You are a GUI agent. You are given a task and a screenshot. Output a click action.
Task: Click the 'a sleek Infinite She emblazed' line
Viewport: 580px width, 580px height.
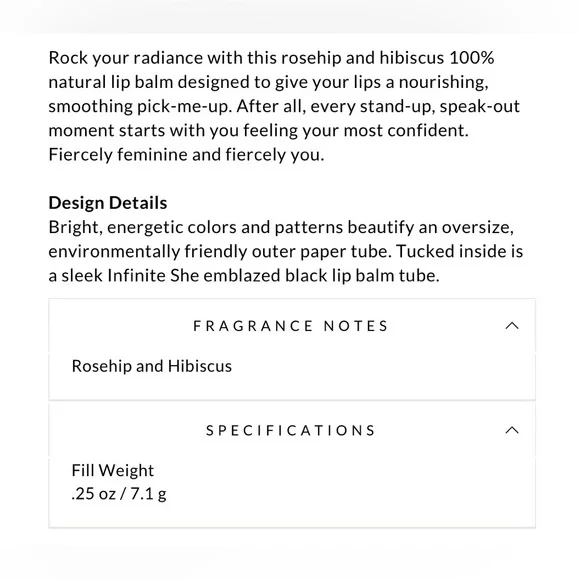tap(244, 276)
